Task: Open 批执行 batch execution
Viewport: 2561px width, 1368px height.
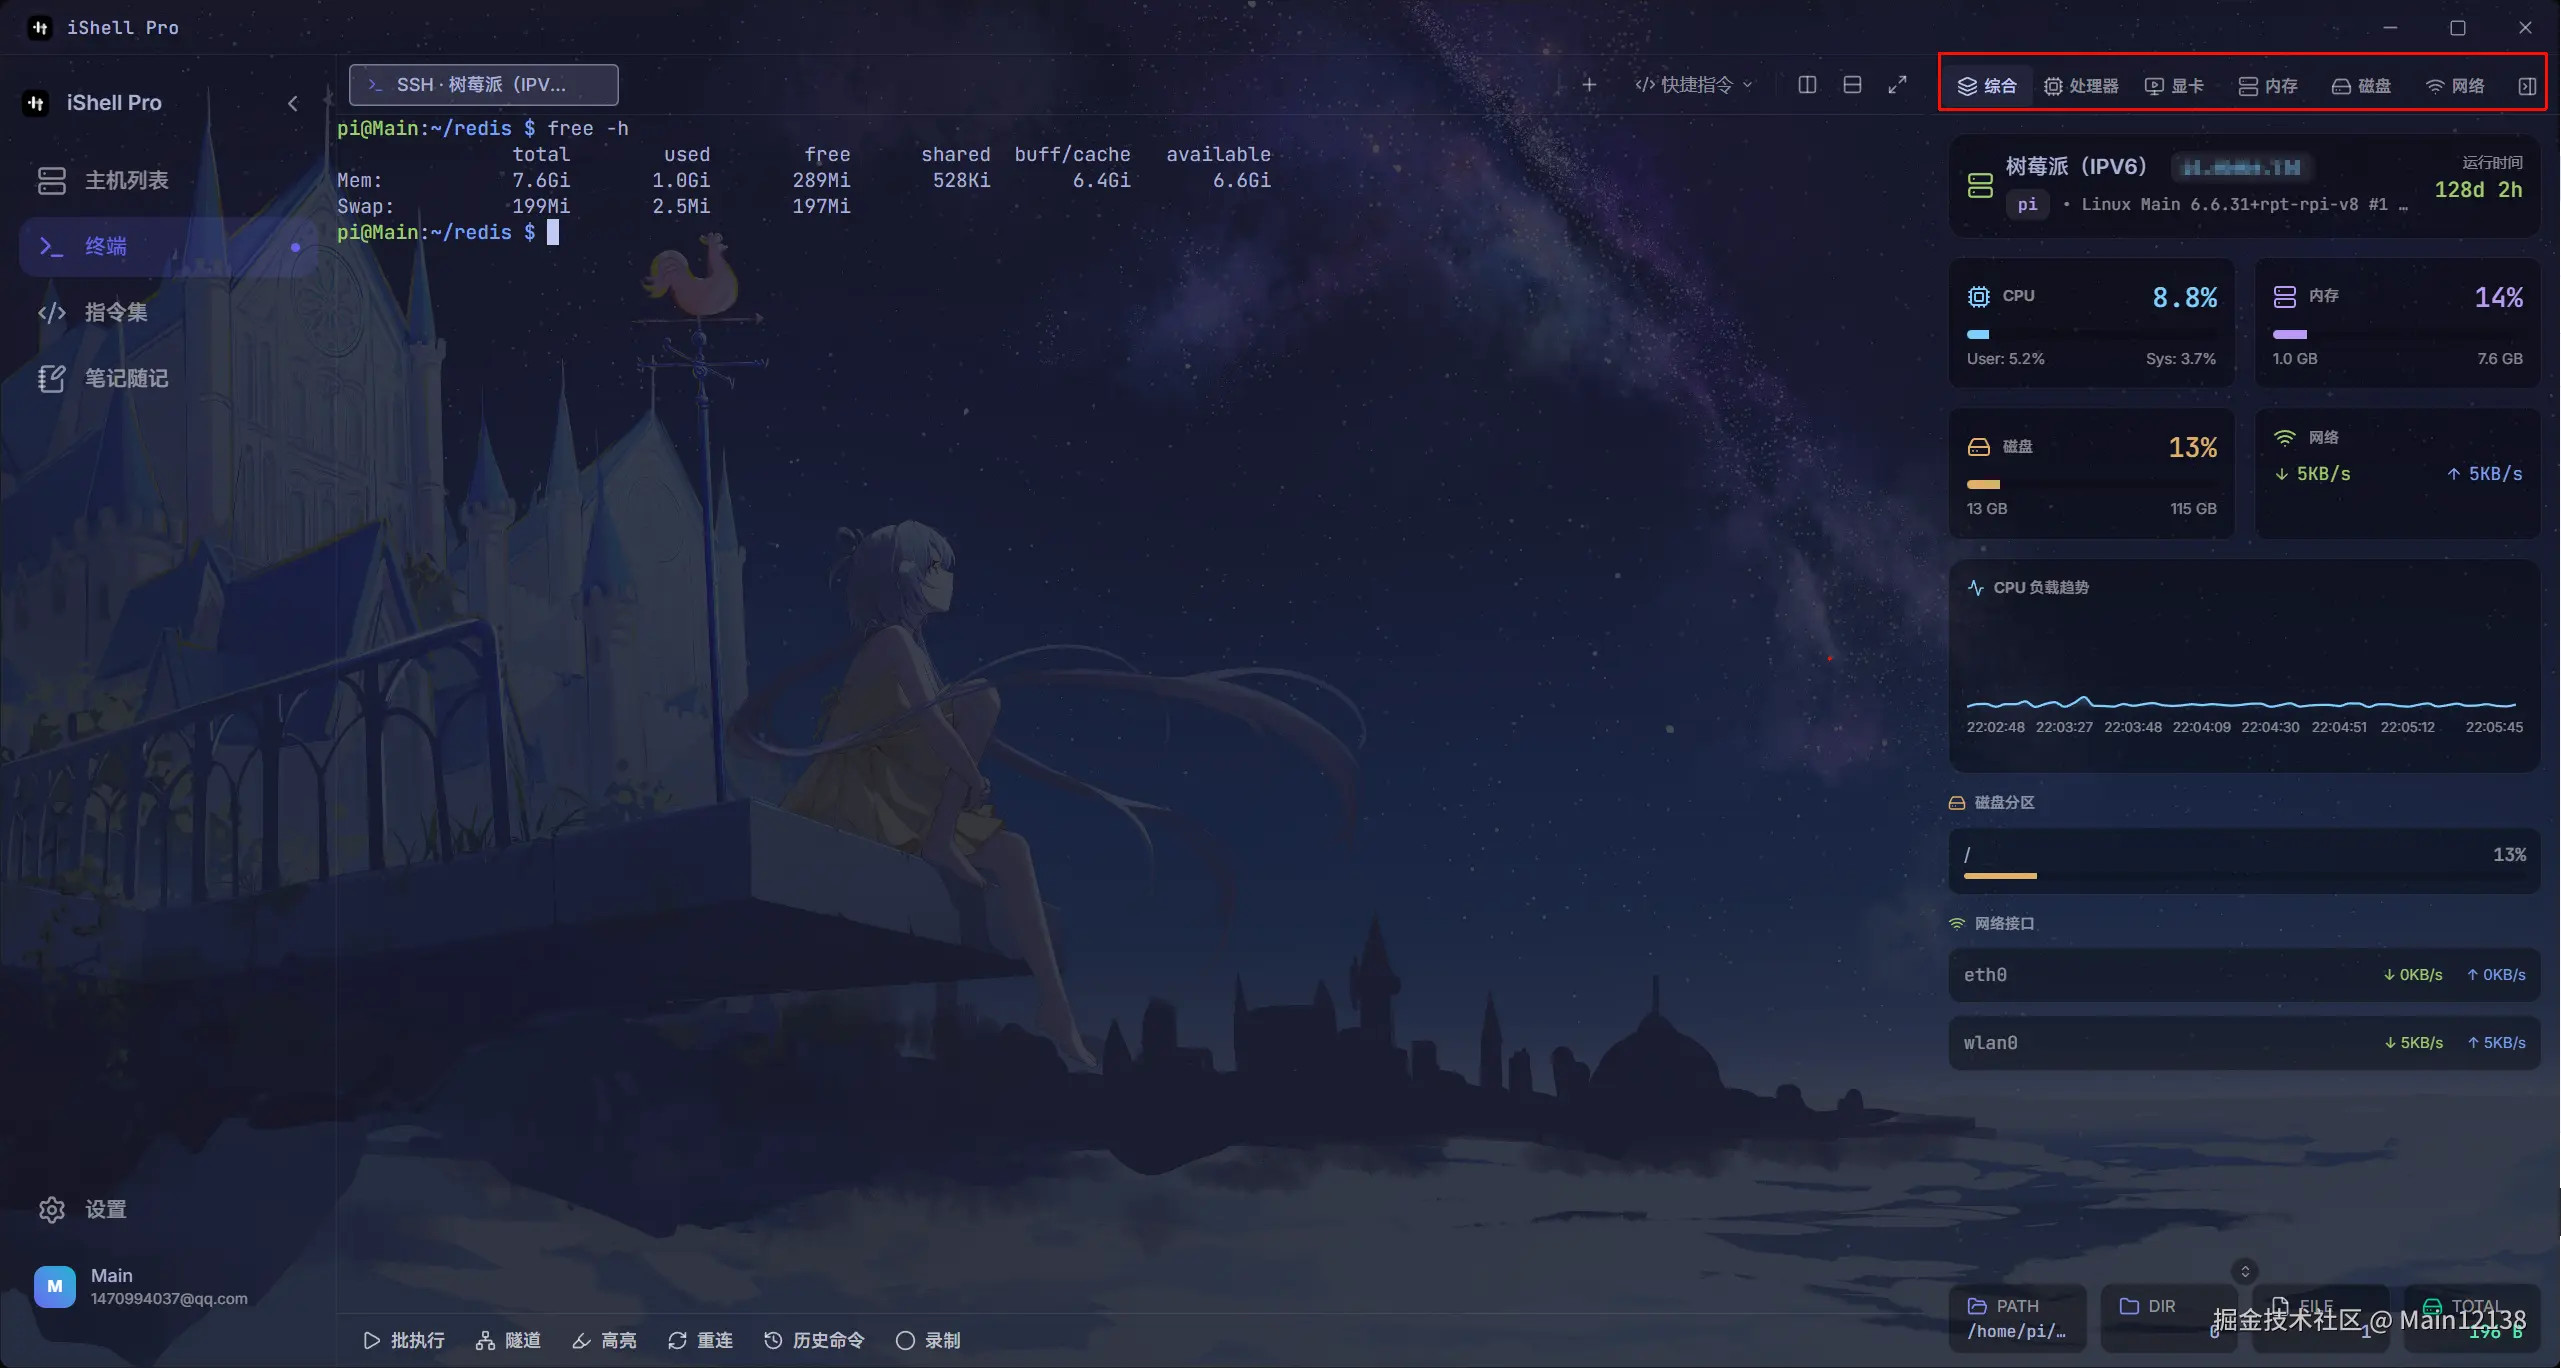Action: (404, 1340)
